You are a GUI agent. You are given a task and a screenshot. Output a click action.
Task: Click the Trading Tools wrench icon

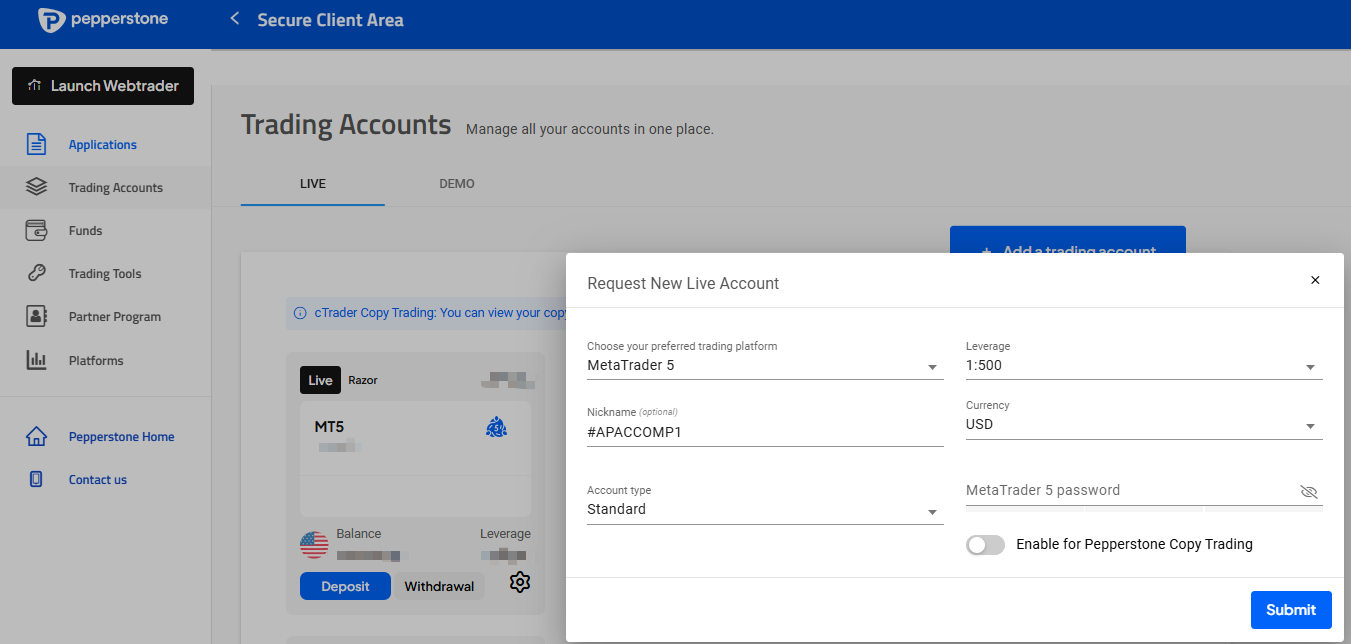click(x=36, y=273)
